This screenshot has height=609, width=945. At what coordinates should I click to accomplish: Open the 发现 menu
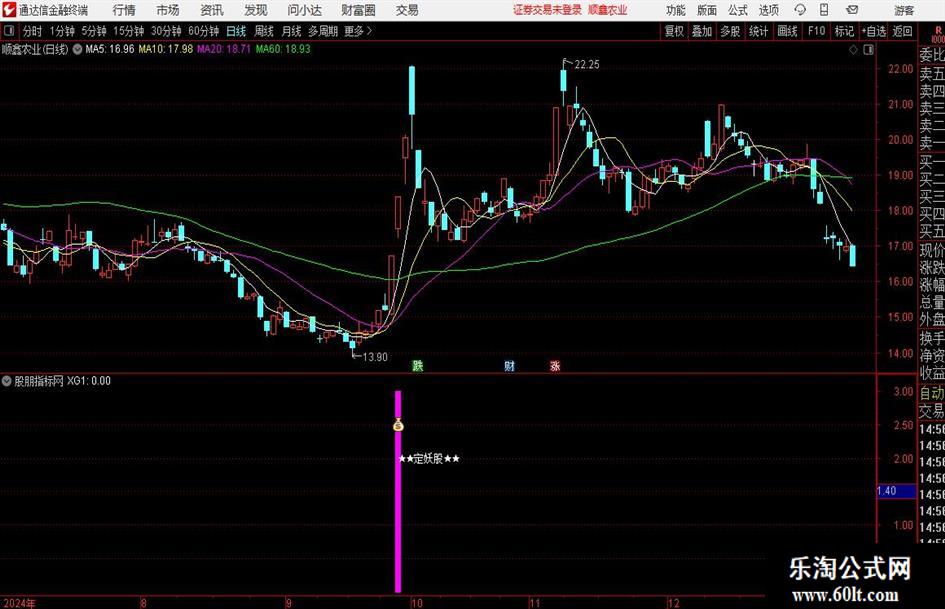click(256, 10)
